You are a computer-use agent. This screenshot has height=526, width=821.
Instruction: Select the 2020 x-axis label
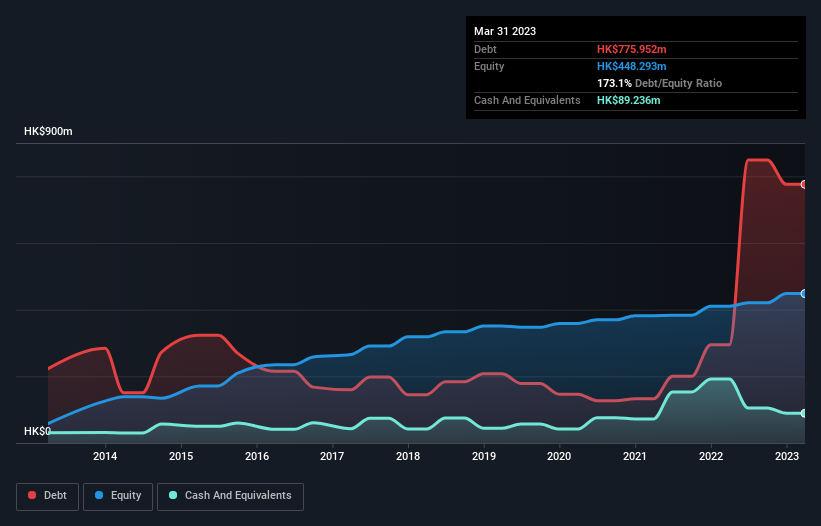tap(559, 456)
